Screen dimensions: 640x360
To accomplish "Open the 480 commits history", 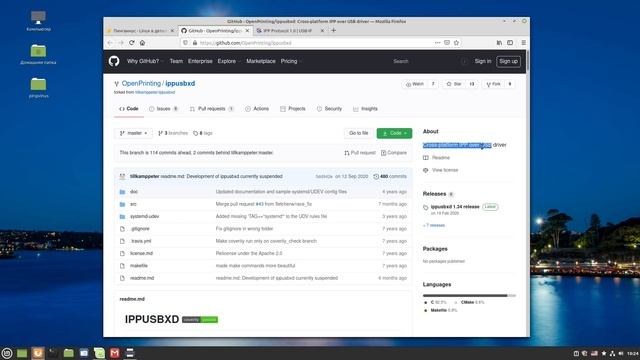I will pos(390,176).
